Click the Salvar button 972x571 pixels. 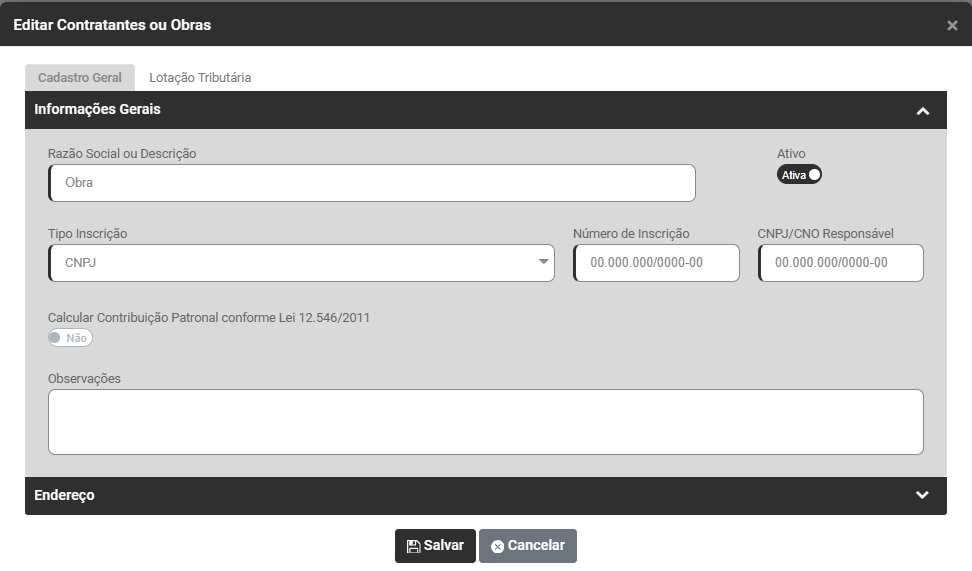[x=435, y=546]
